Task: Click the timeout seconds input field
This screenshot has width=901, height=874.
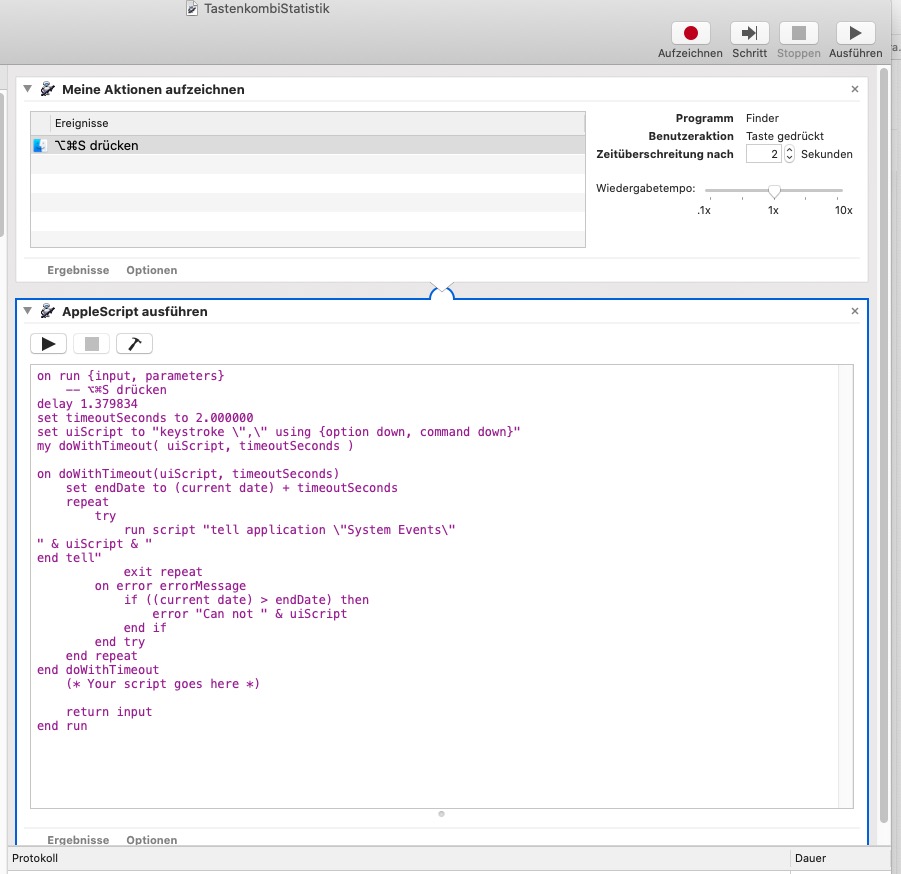Action: click(x=763, y=154)
